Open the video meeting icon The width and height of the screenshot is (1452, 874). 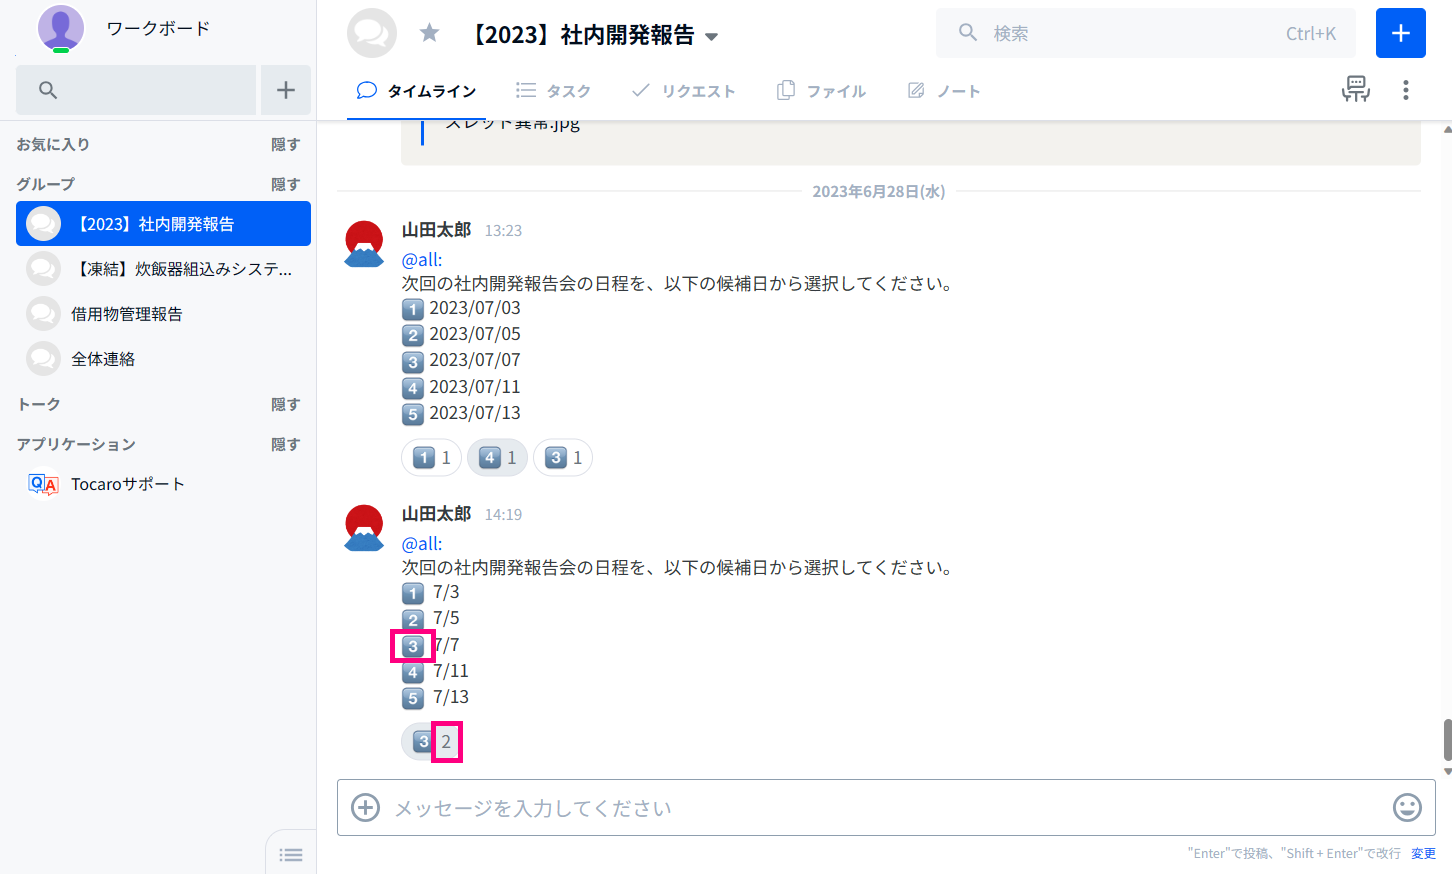pyautogui.click(x=1356, y=89)
